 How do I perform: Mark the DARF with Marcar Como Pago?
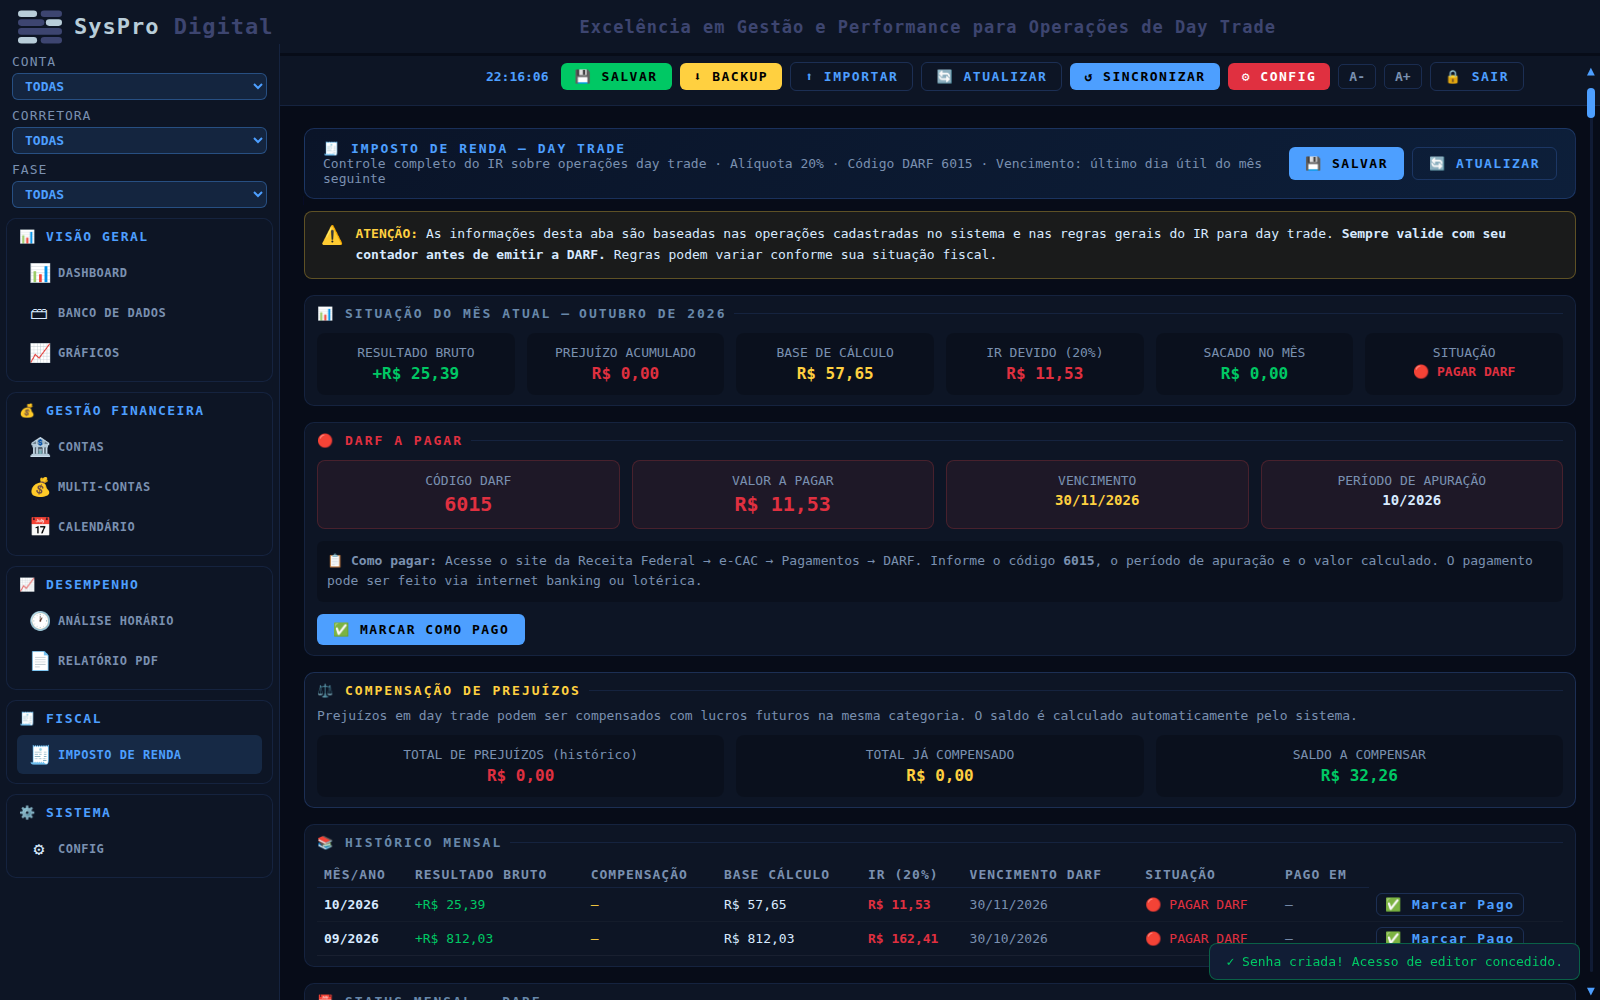point(421,630)
